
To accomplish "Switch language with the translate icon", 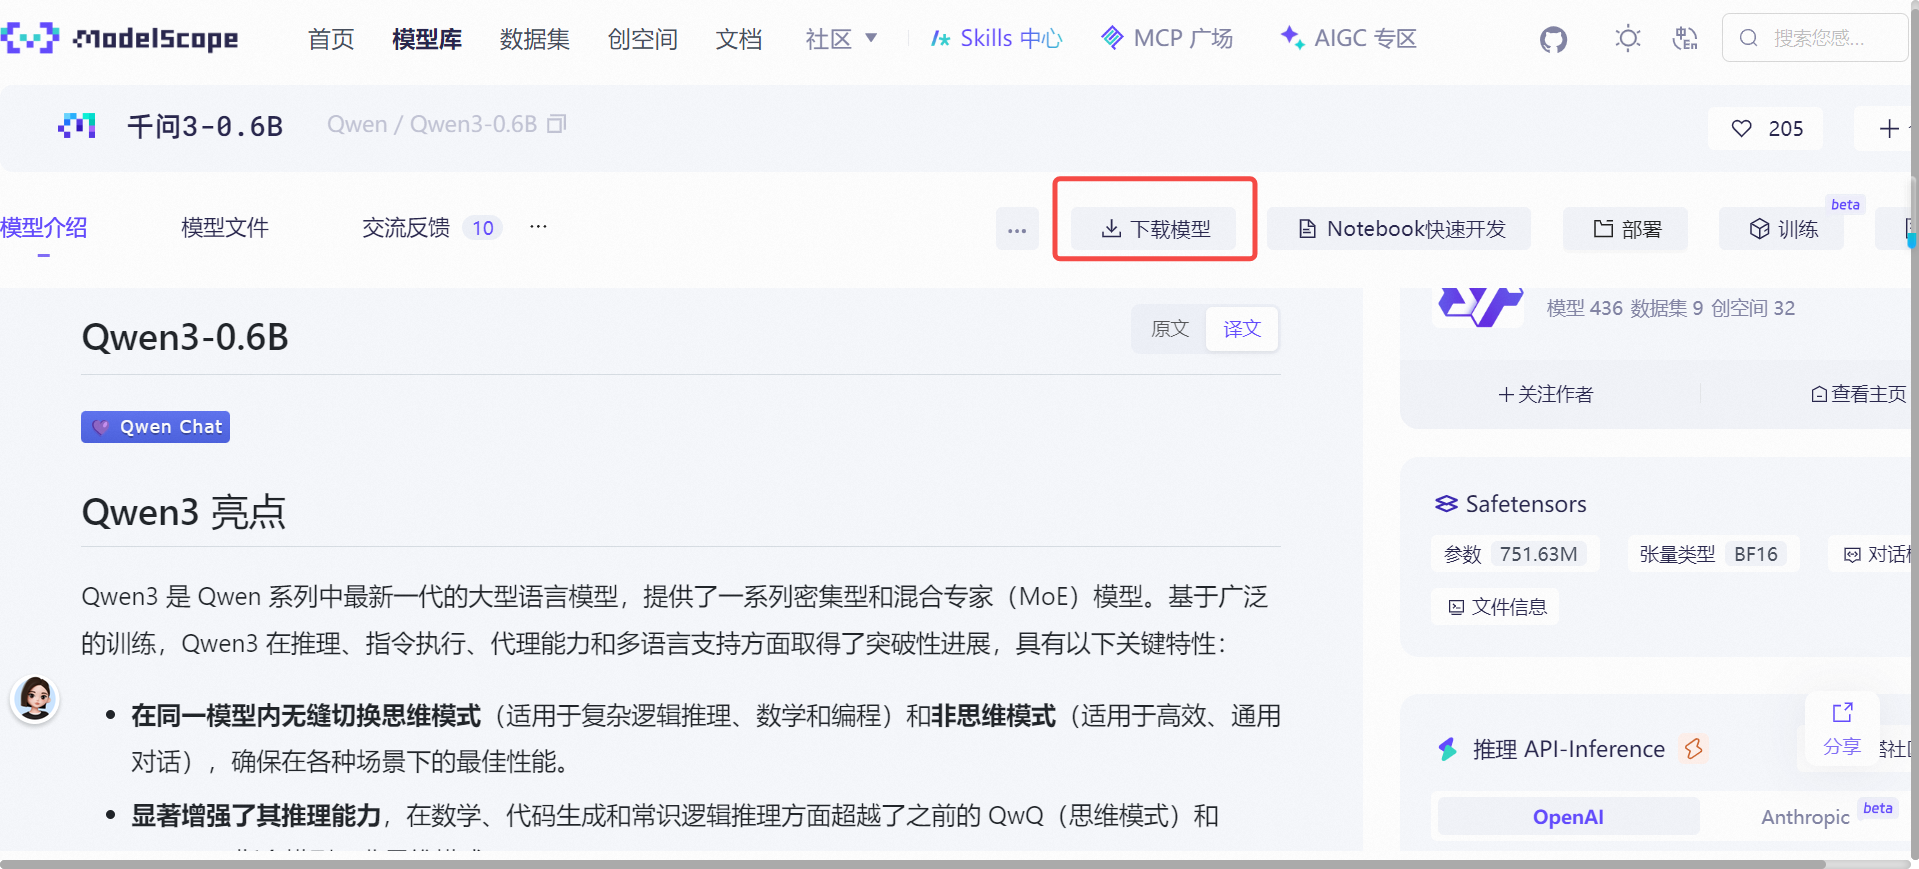I will click(x=1685, y=39).
